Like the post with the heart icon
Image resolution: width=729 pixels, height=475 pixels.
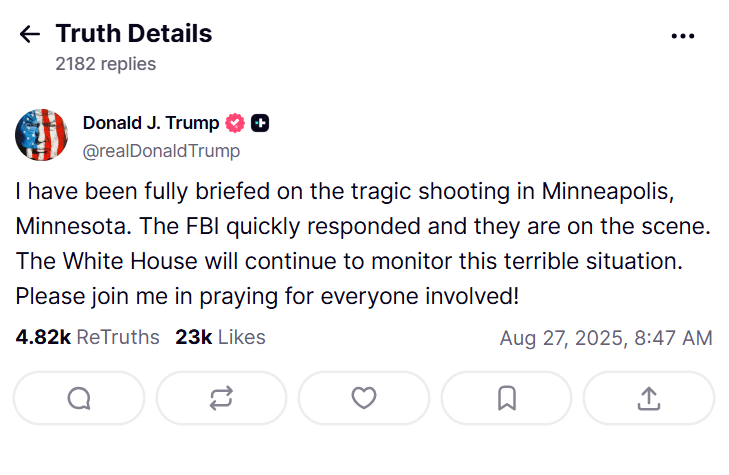pyautogui.click(x=364, y=398)
